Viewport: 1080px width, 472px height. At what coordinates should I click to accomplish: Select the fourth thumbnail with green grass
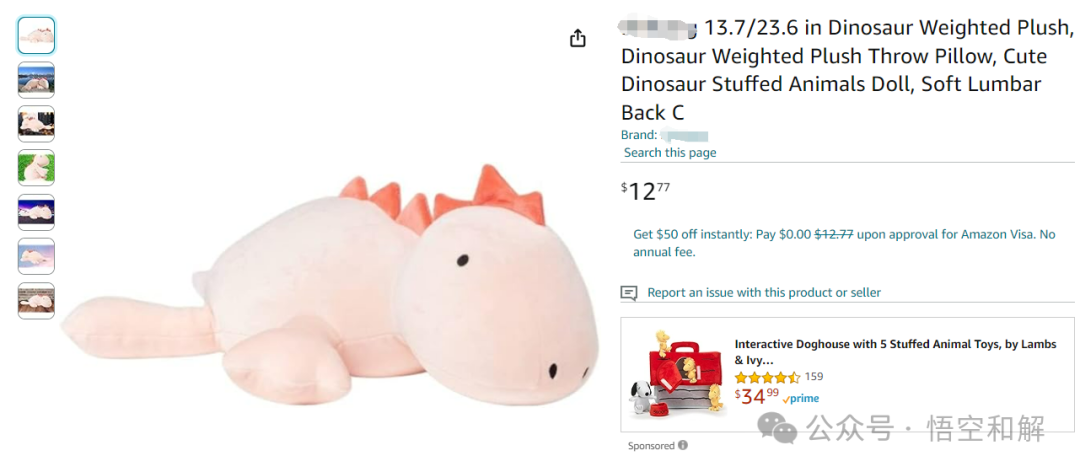[36, 168]
